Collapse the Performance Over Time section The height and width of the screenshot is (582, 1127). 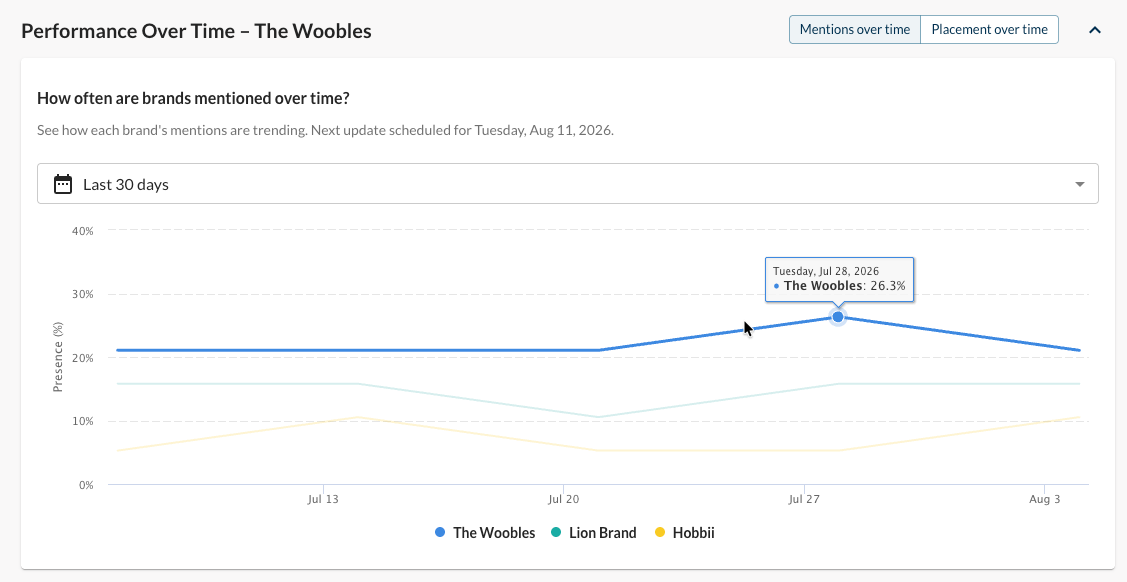pos(1095,30)
